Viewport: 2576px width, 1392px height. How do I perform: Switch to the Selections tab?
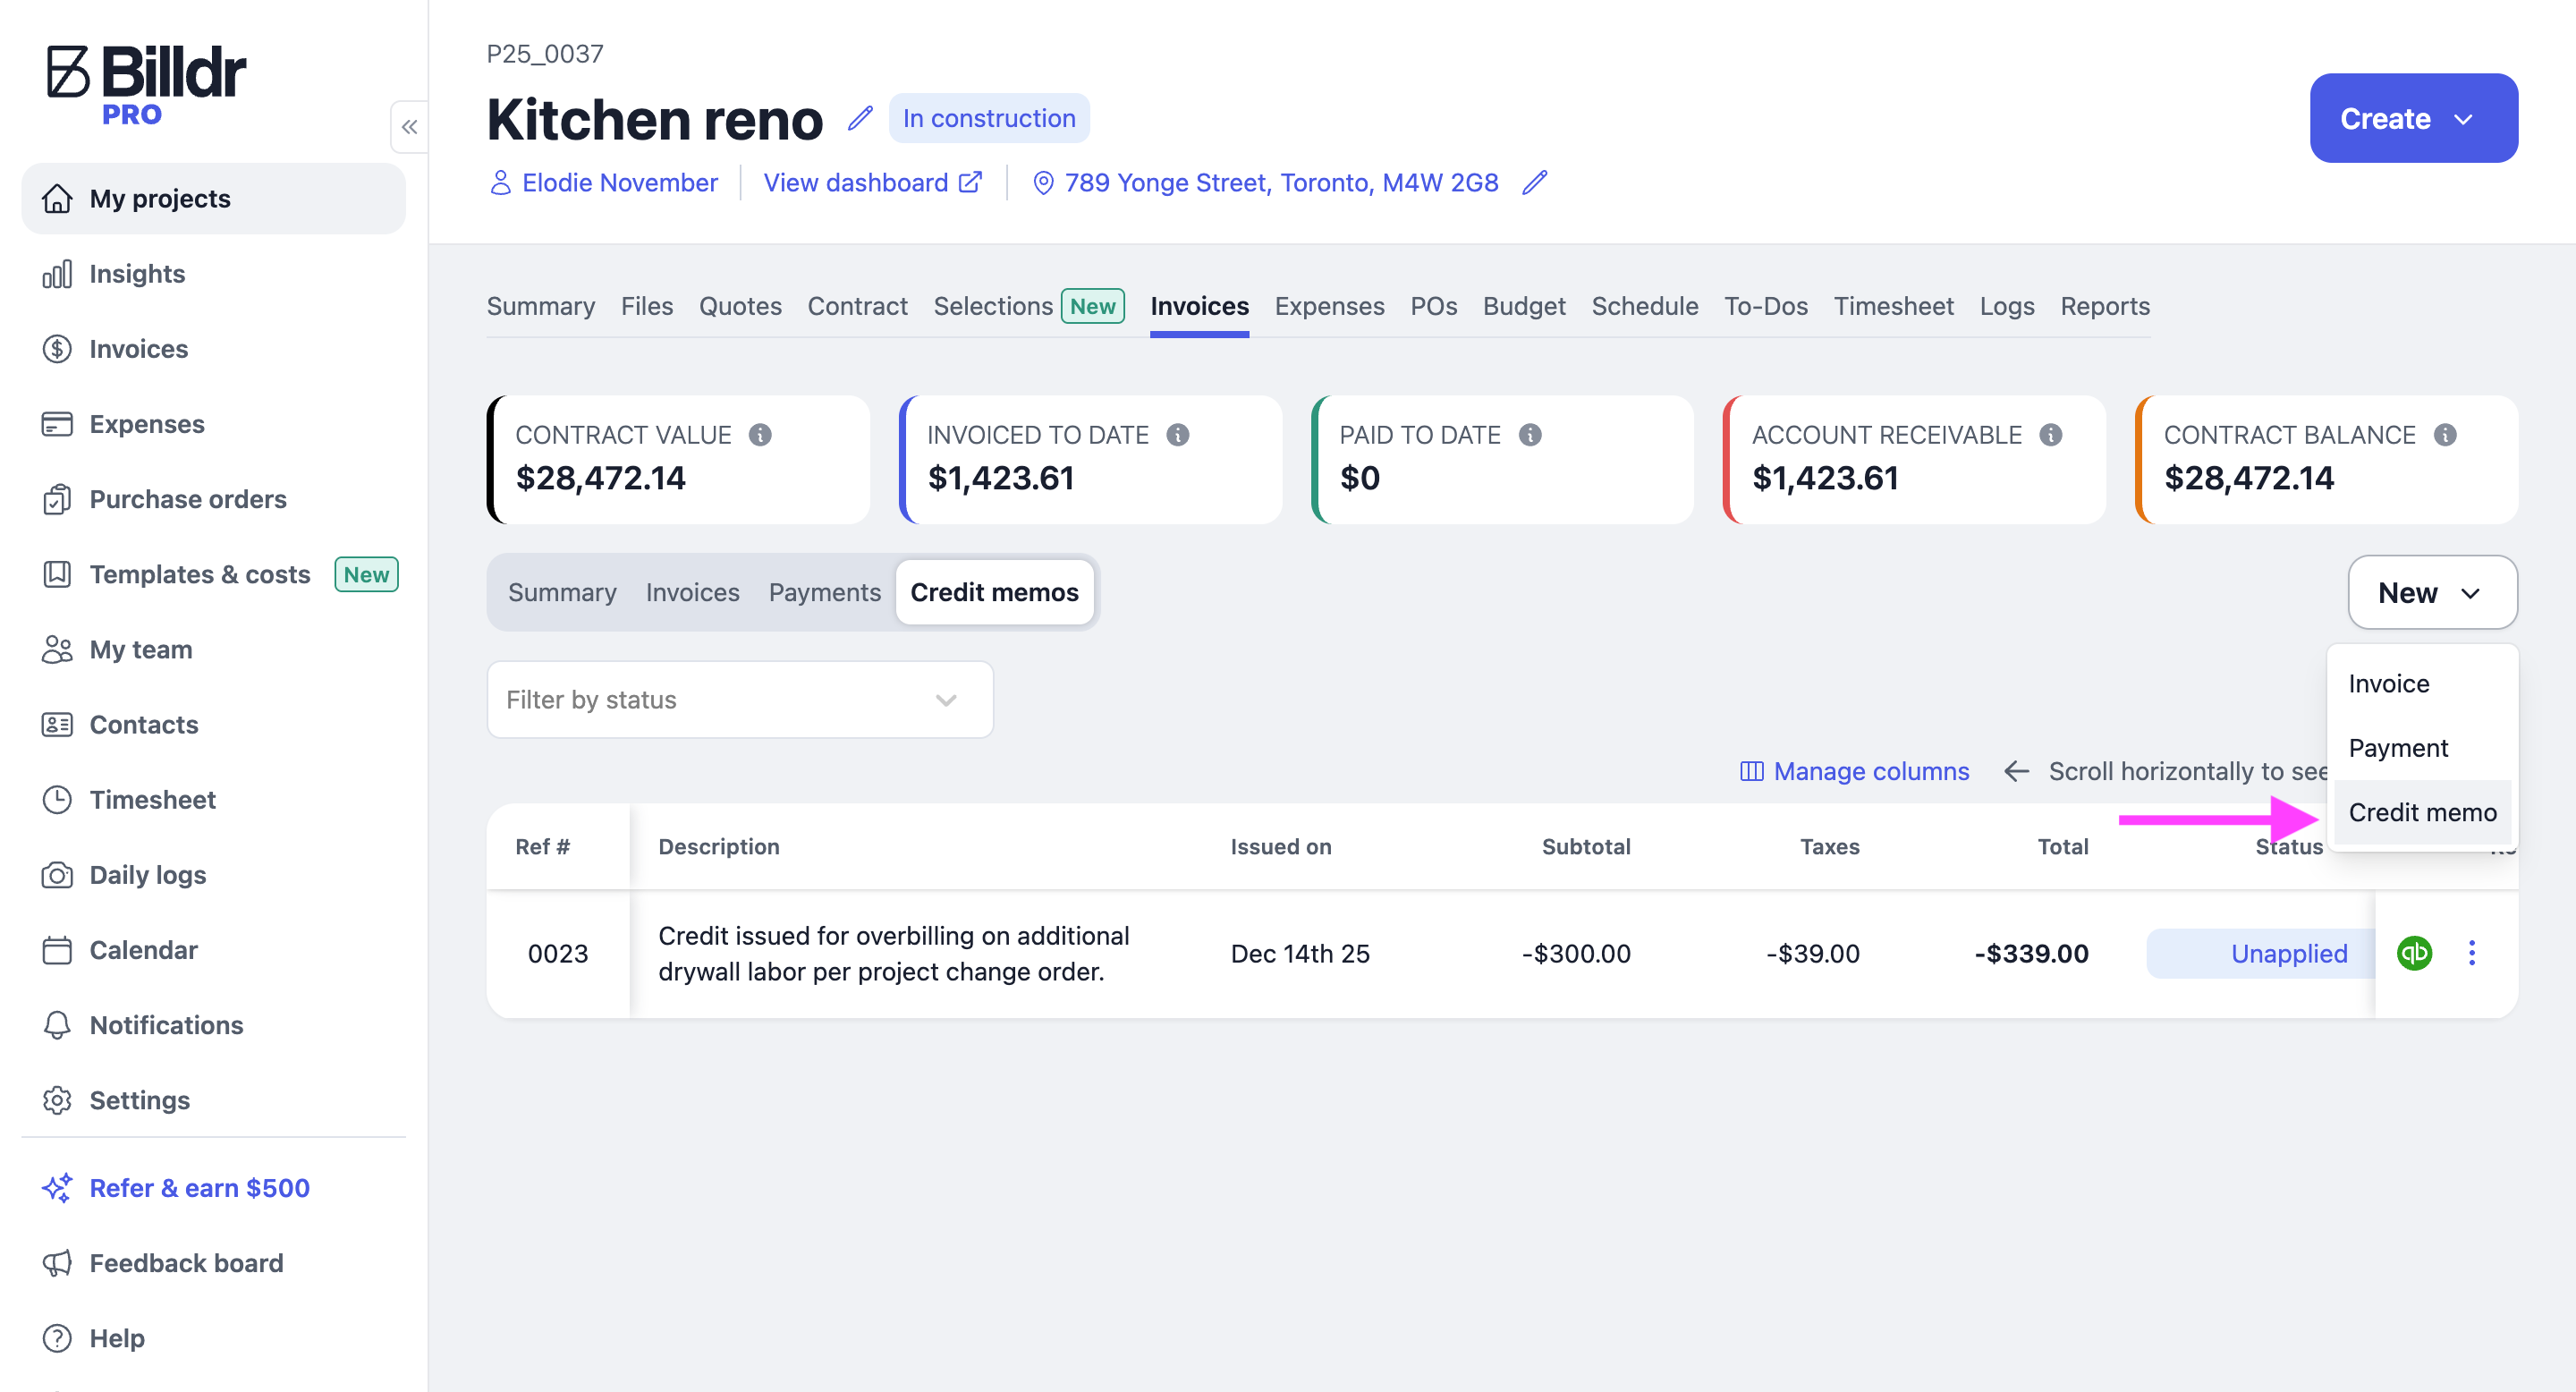pyautogui.click(x=1029, y=306)
